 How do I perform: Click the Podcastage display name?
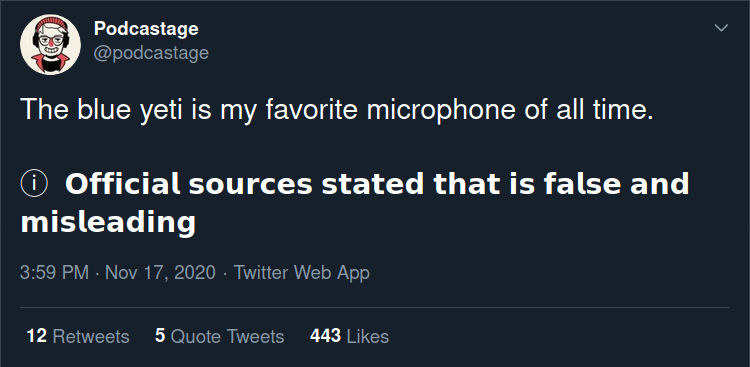pyautogui.click(x=146, y=29)
